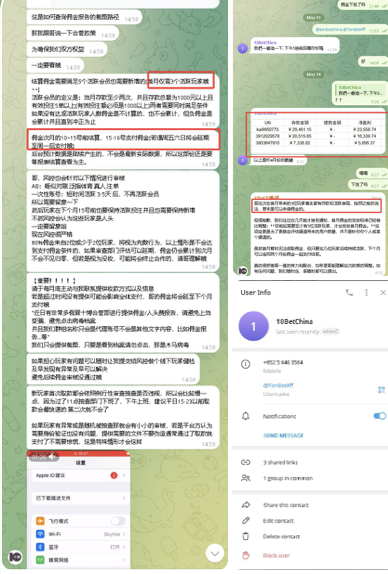Screen dimensions: 388x574
Task: Click the message starting with '【重要！！！！】'
Action: (123, 312)
